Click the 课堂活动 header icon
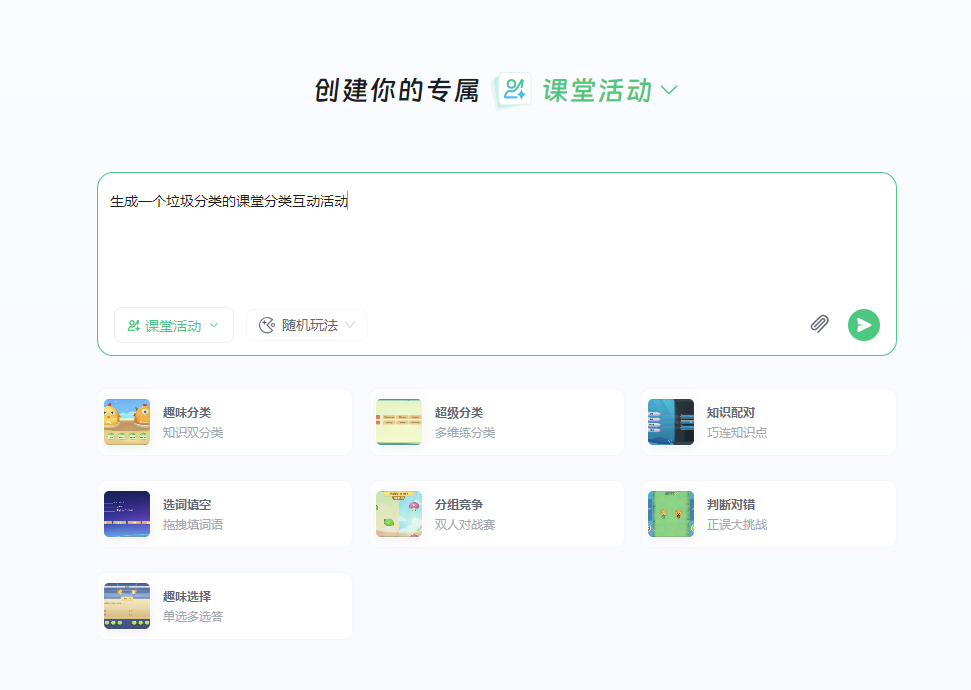The height and width of the screenshot is (690, 971). 513,90
